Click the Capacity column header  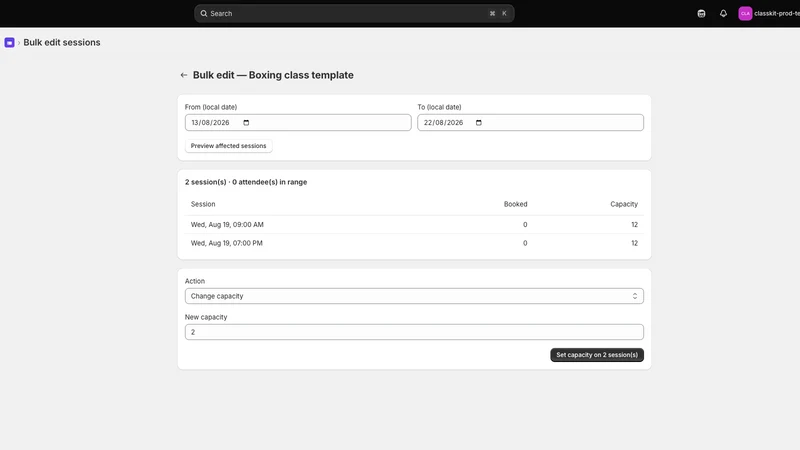coord(624,204)
